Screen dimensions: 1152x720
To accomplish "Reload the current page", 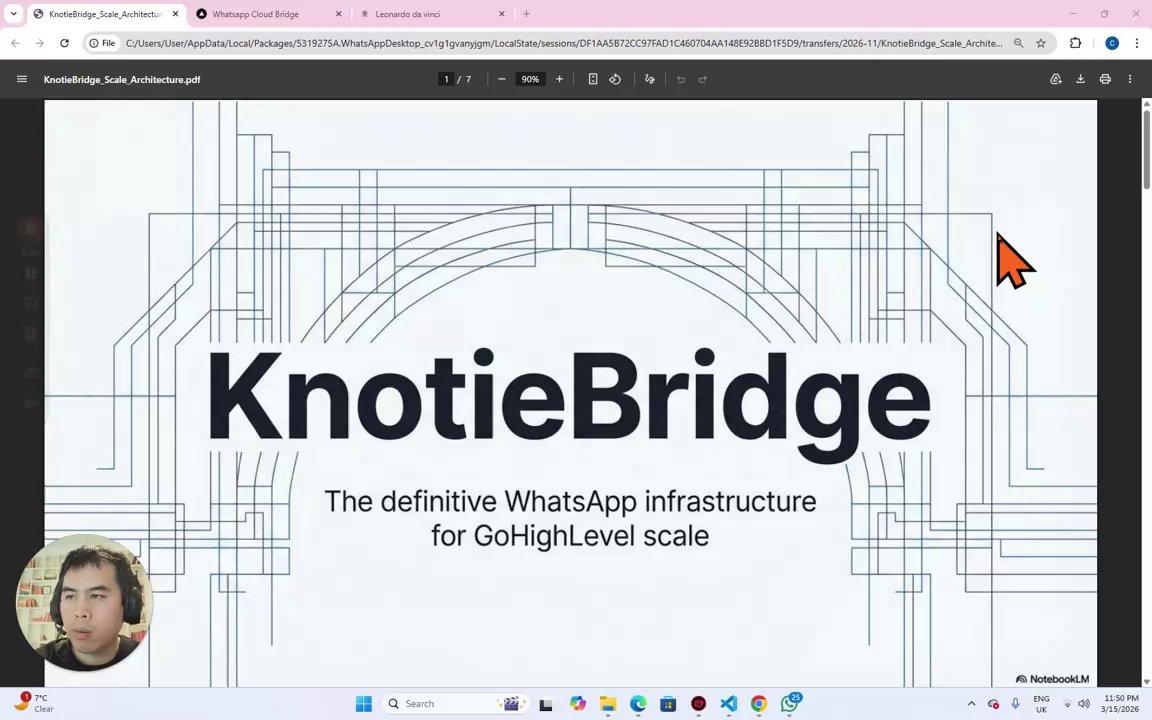I will (x=65, y=43).
